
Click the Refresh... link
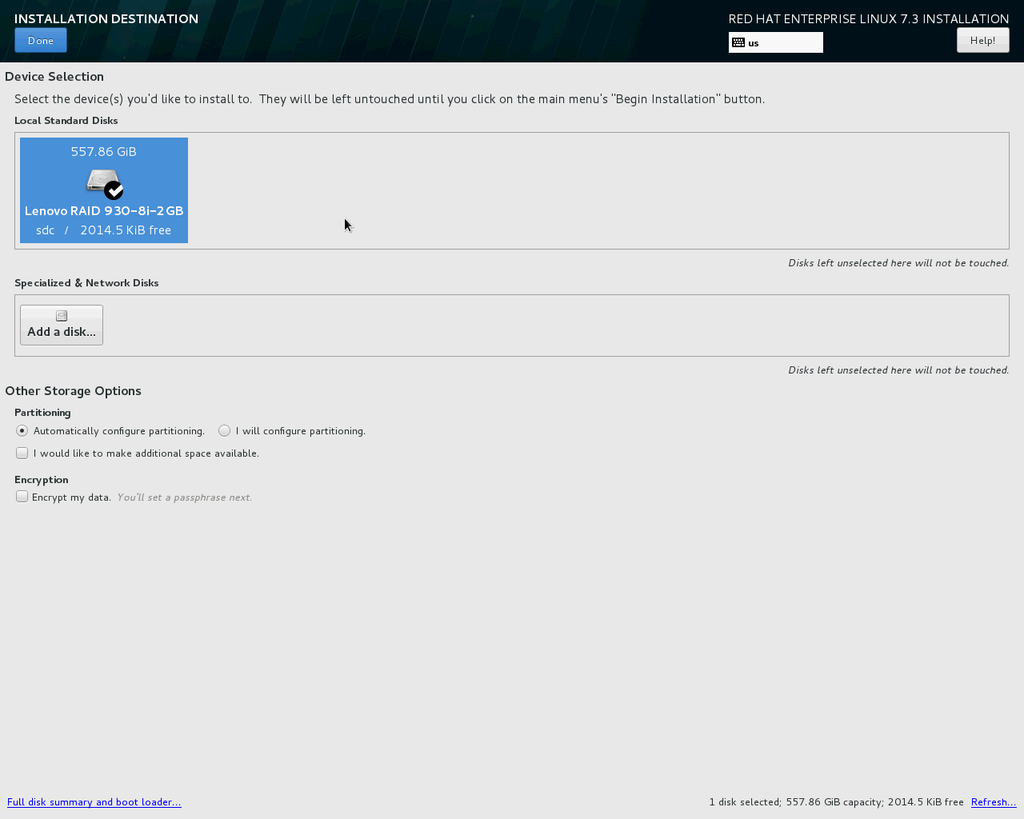[x=993, y=802]
